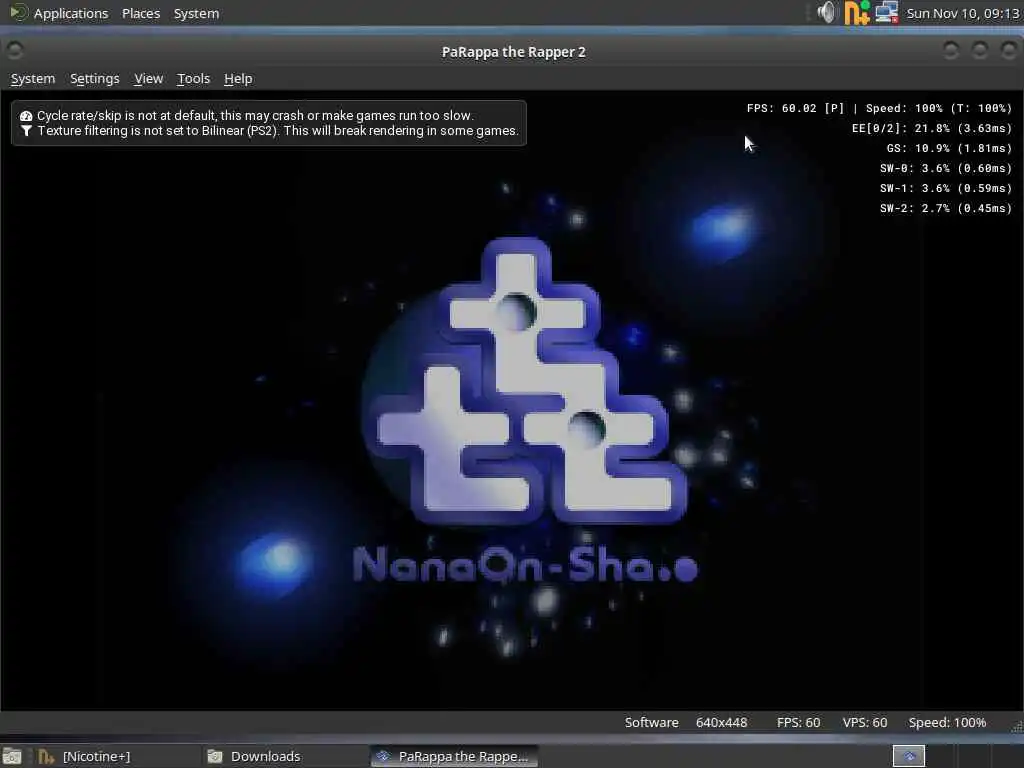Click the volume speaker icon in tray
The width and height of the screenshot is (1024, 768).
click(825, 12)
